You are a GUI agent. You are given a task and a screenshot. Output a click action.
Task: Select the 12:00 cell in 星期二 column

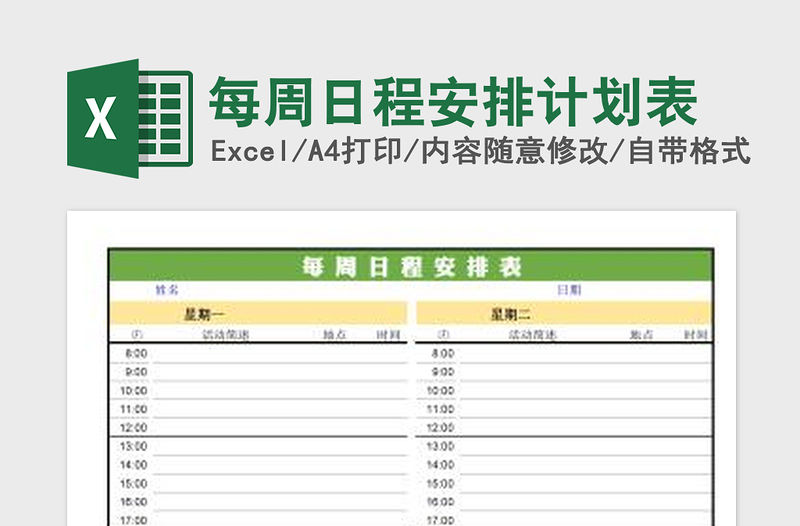[x=440, y=428]
